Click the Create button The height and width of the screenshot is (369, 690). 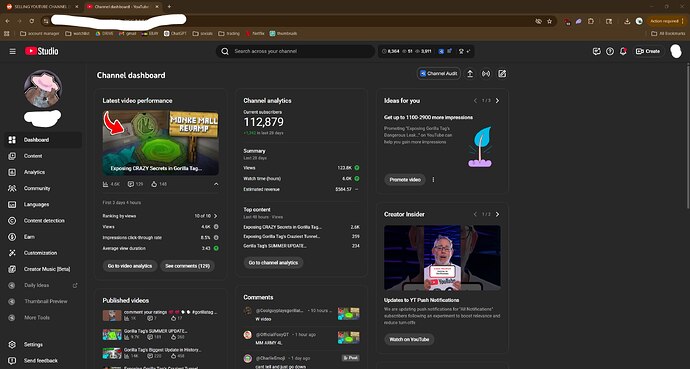click(x=648, y=51)
